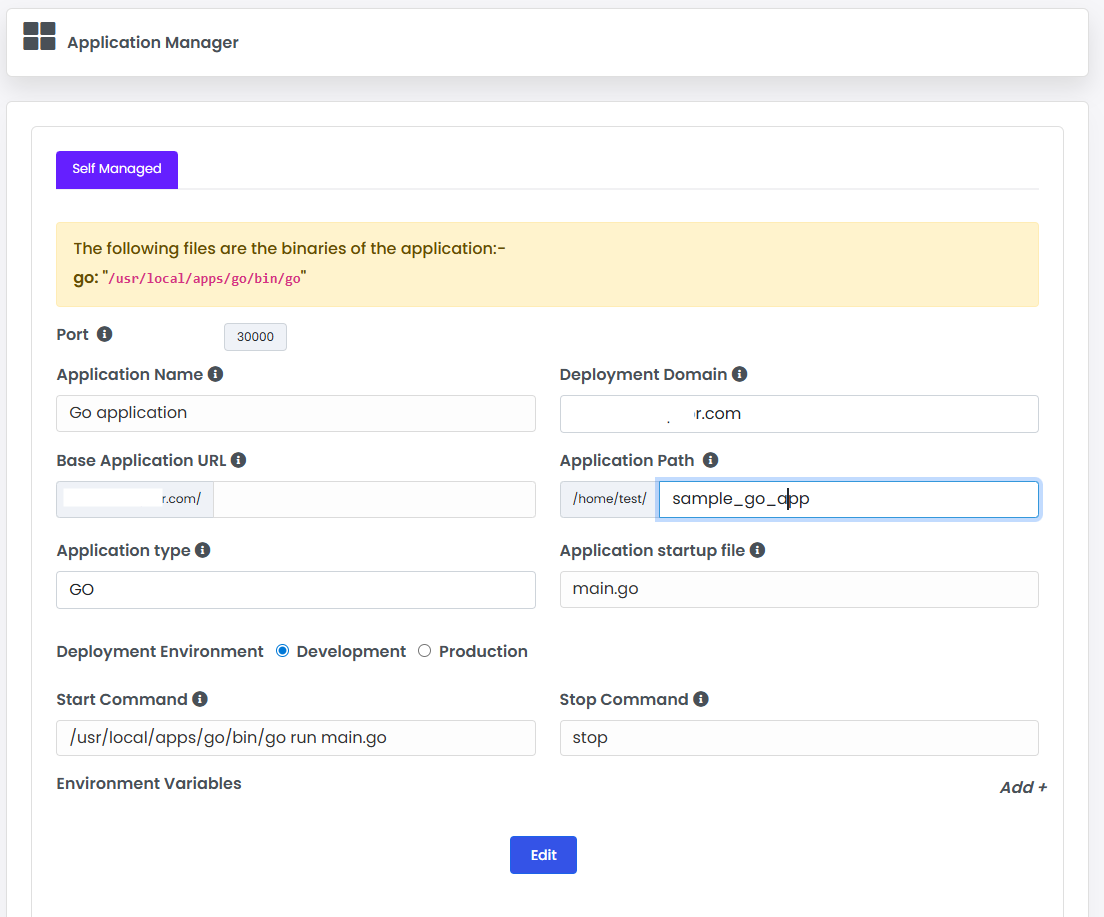Focus the Application Name text field
Image resolution: width=1104 pixels, height=917 pixels.
pyautogui.click(x=295, y=413)
